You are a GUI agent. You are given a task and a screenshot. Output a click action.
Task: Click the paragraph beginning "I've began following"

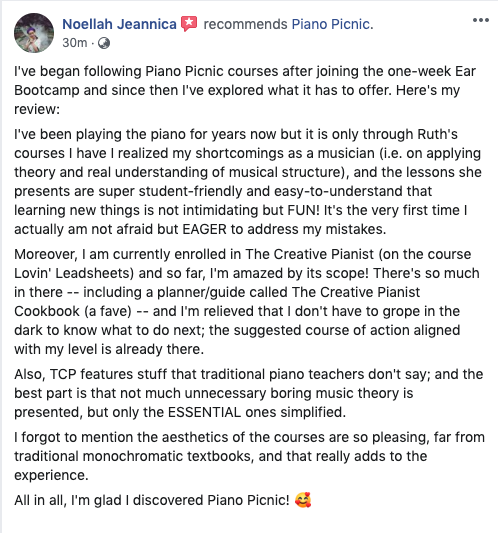coord(245,90)
